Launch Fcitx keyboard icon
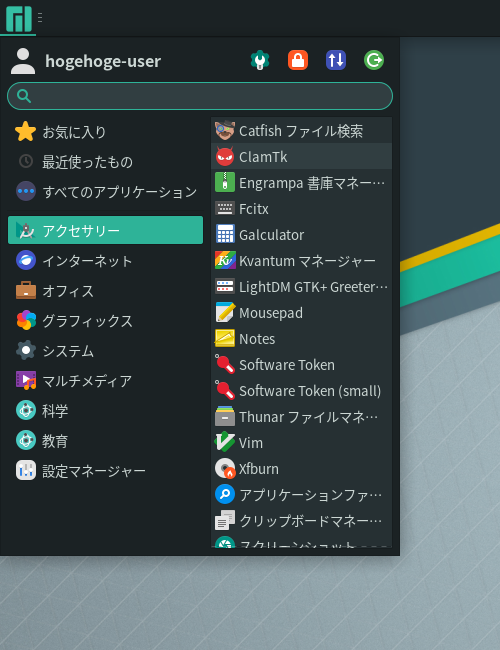 tap(225, 209)
